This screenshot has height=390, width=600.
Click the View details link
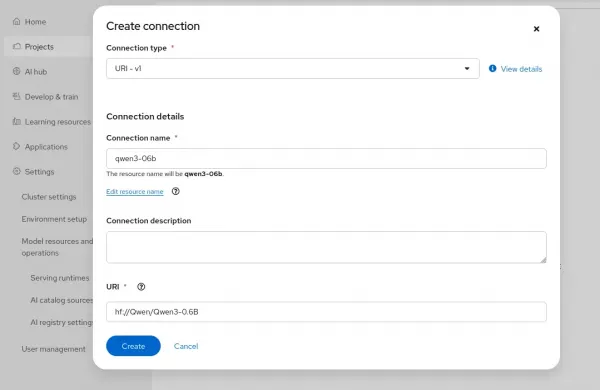(x=521, y=69)
